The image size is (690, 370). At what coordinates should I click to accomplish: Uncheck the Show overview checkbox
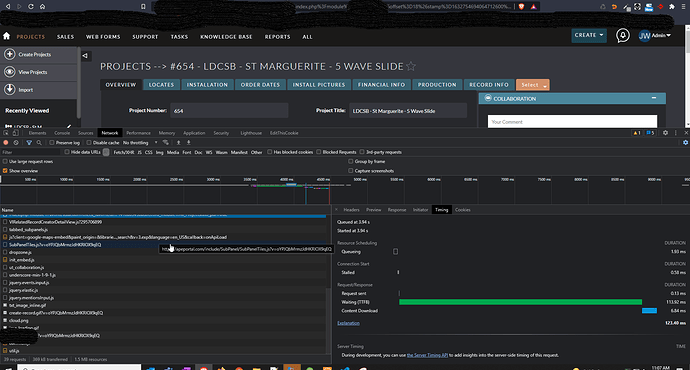pyautogui.click(x=5, y=171)
